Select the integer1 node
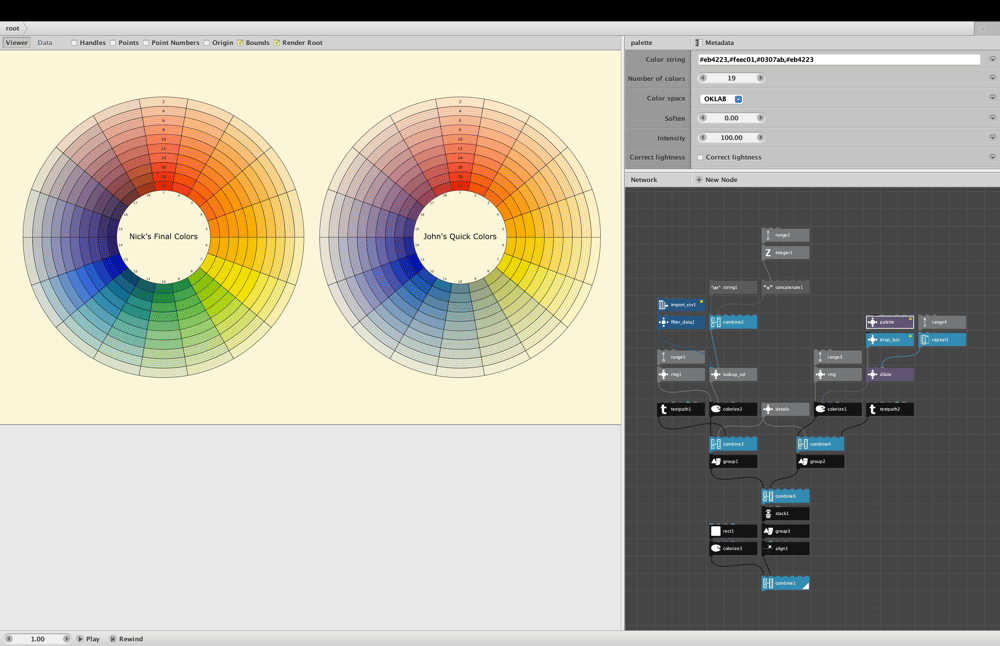Viewport: 1000px width, 646px height. pos(786,253)
